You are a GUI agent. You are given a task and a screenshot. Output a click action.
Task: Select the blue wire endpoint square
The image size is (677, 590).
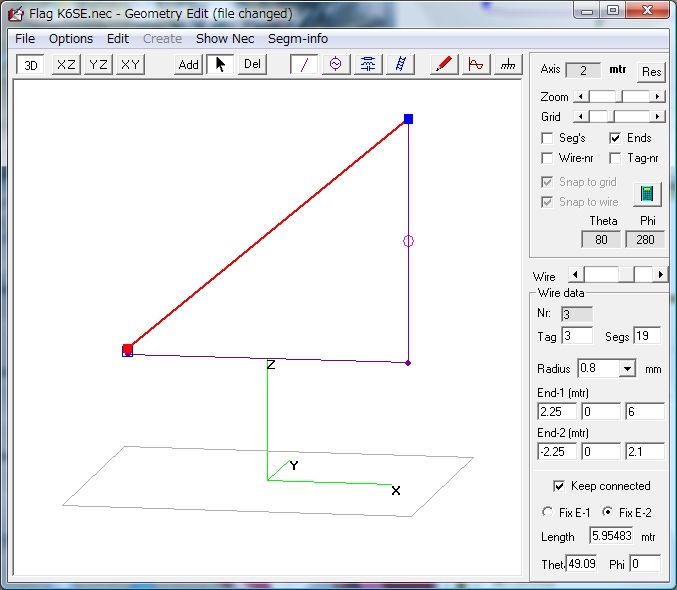tap(408, 119)
